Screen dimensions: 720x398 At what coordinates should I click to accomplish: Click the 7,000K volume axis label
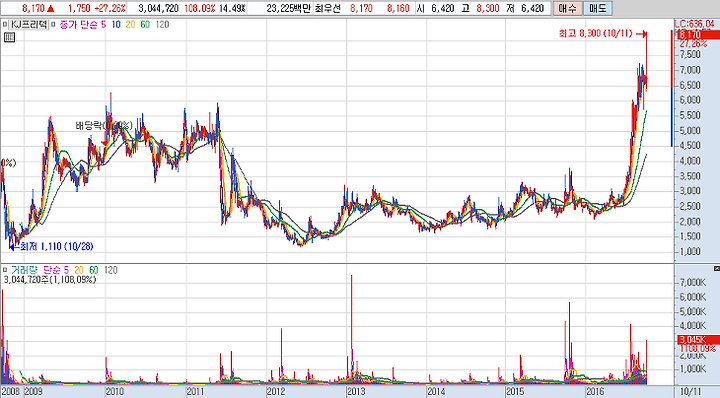[692, 282]
